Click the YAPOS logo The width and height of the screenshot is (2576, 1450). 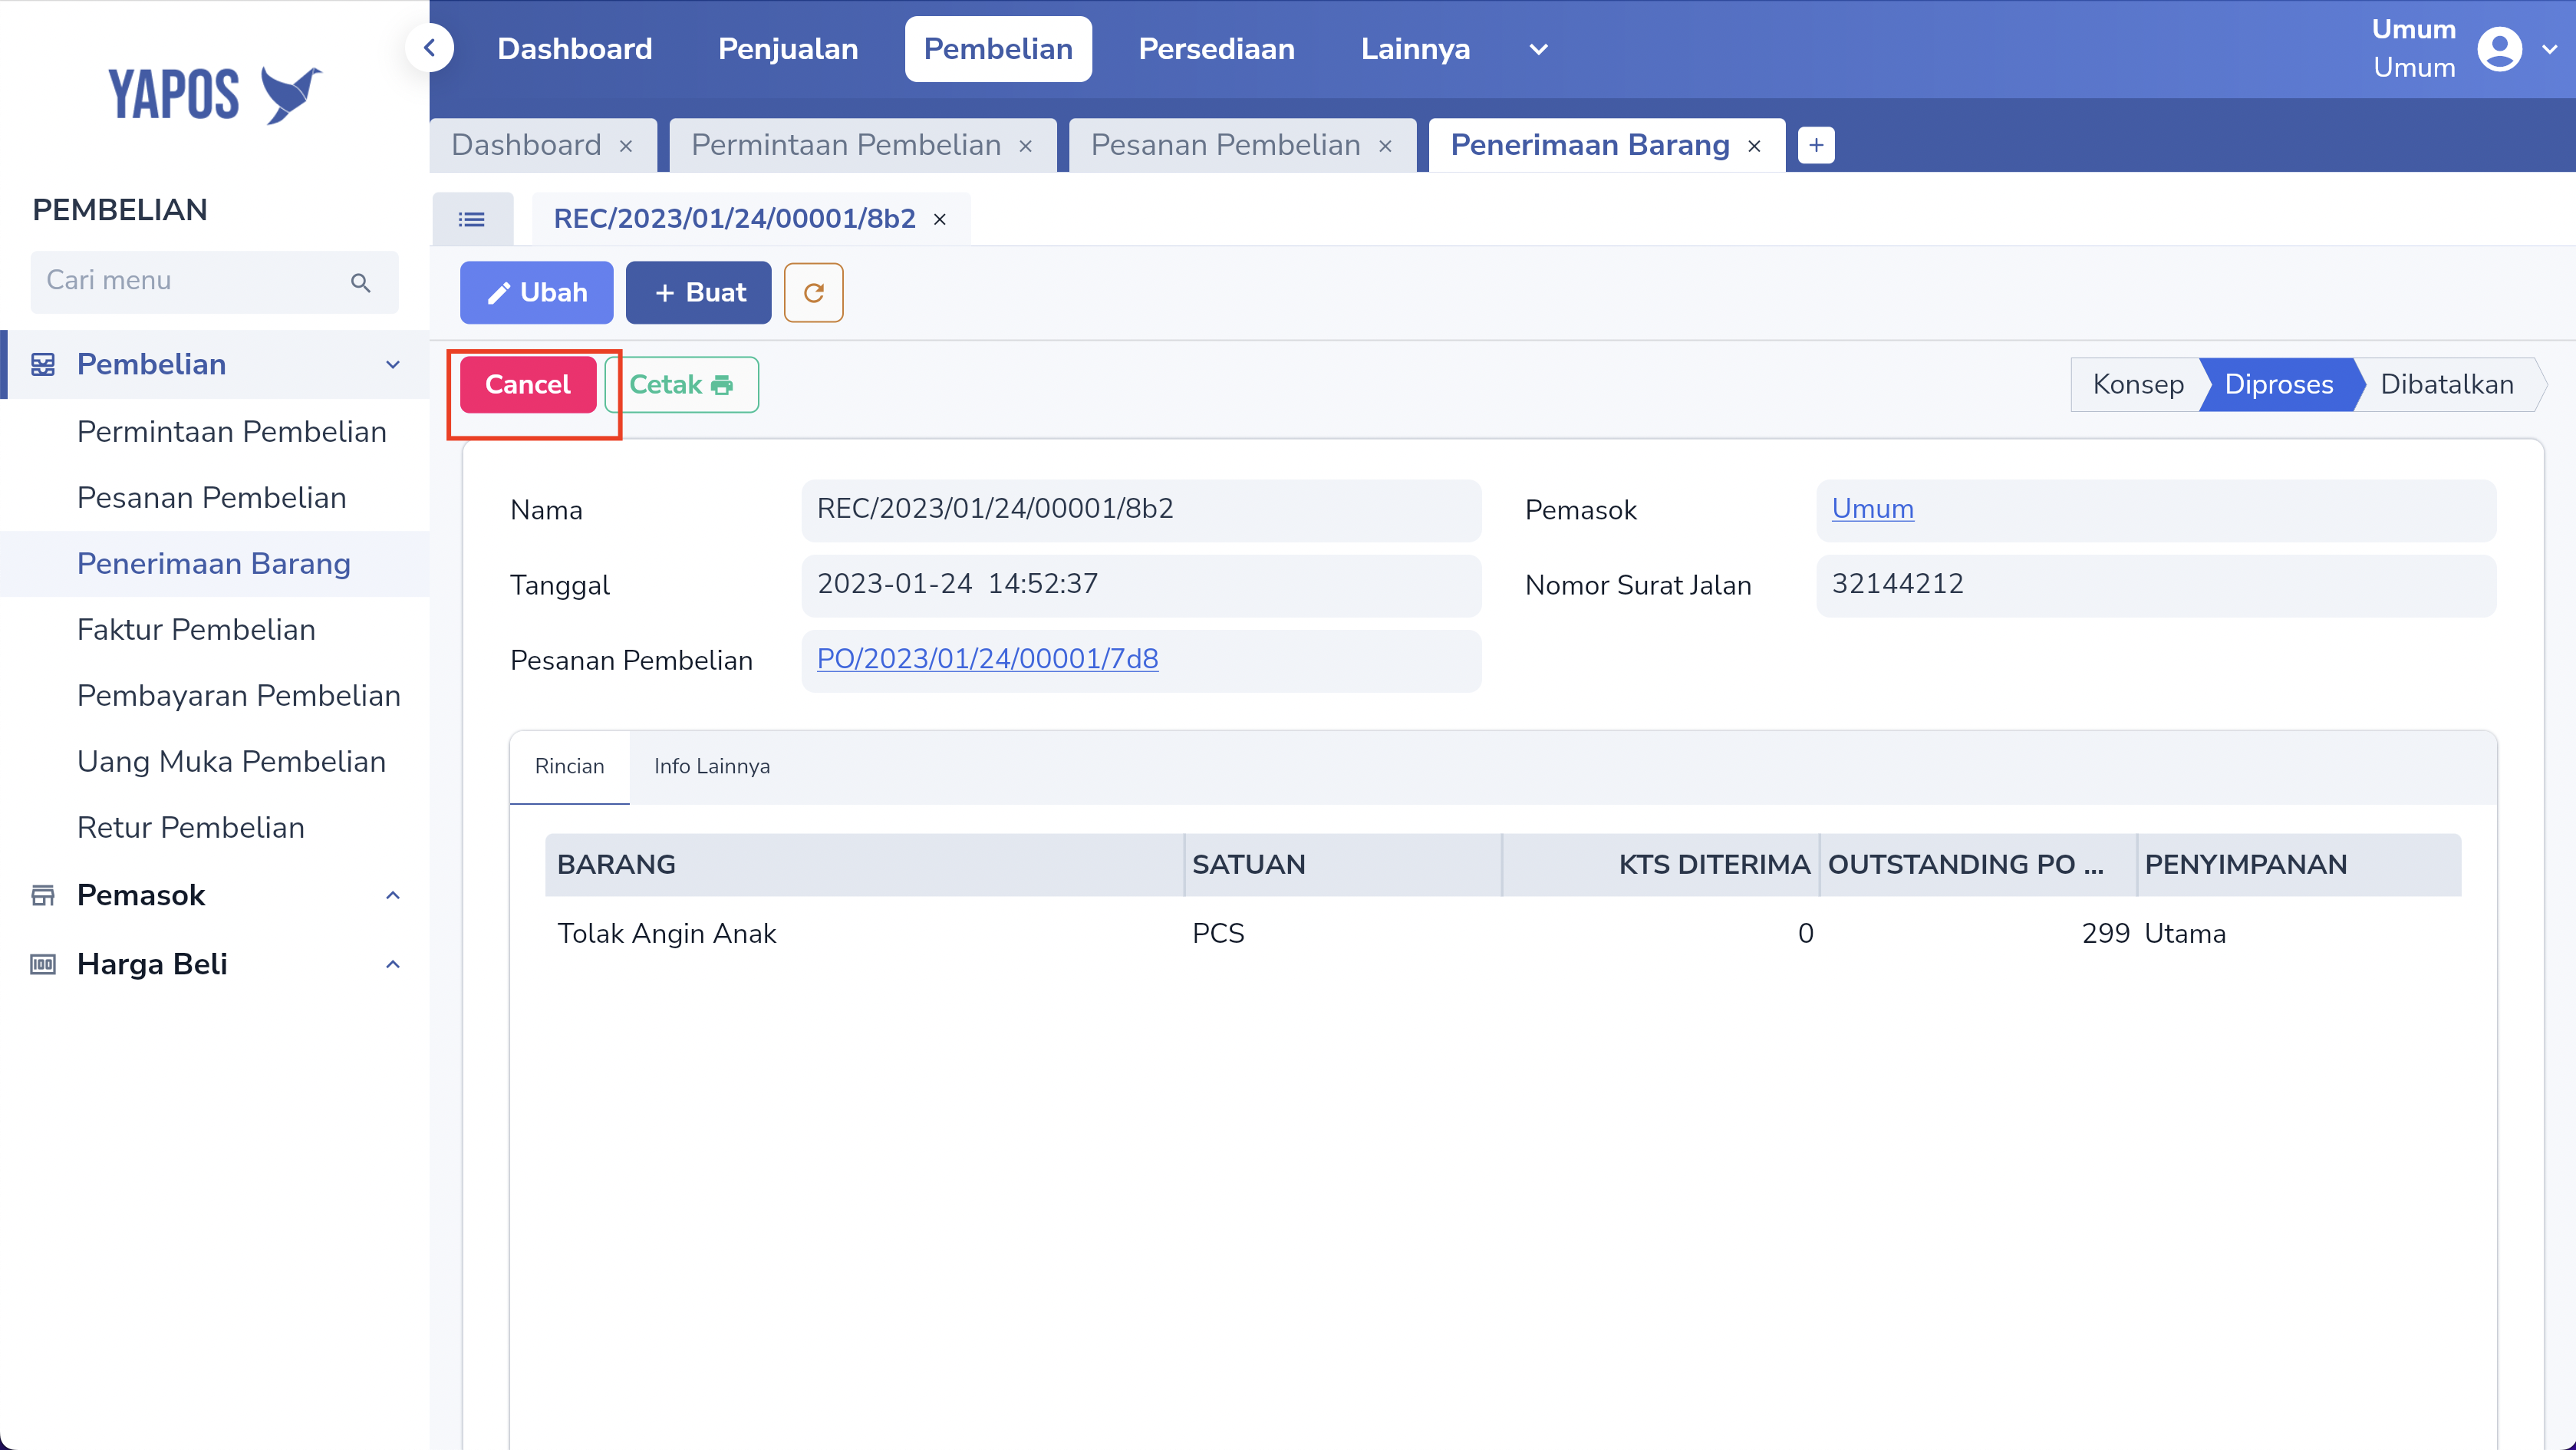coord(214,94)
